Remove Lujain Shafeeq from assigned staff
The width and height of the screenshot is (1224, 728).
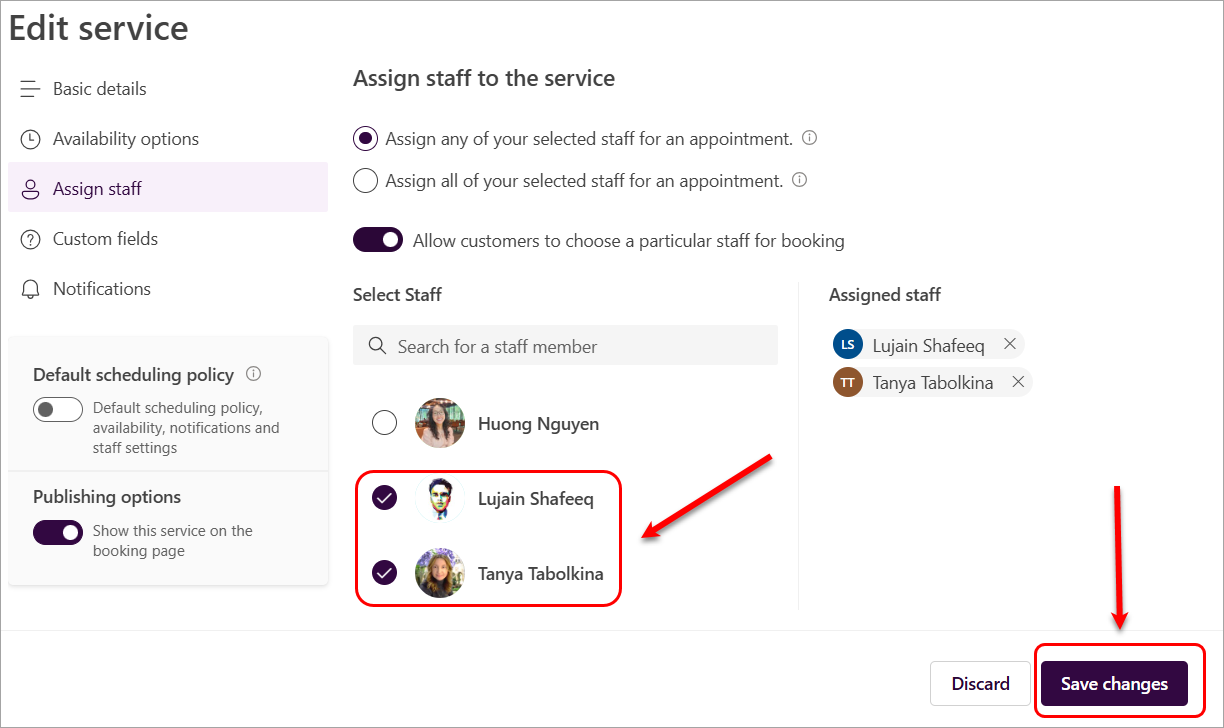pos(1009,345)
